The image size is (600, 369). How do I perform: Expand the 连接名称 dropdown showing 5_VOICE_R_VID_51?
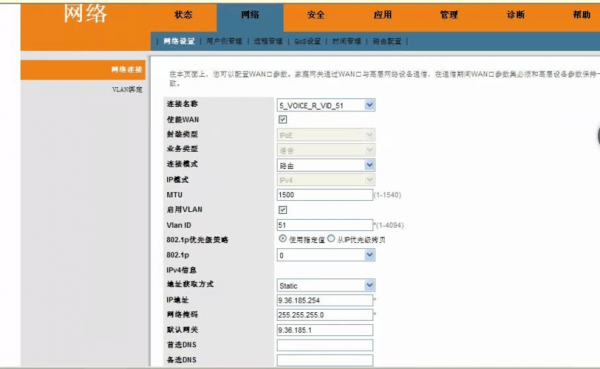click(326, 105)
